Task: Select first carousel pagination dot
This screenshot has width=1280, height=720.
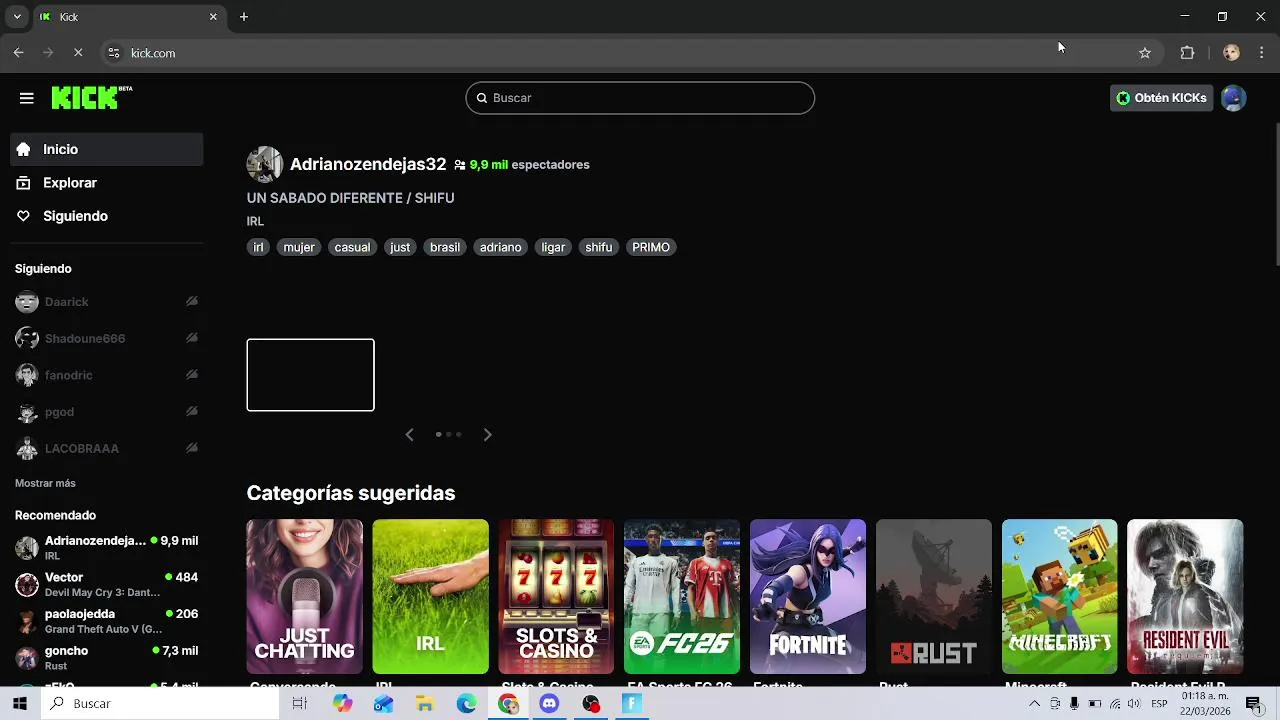Action: tap(439, 434)
